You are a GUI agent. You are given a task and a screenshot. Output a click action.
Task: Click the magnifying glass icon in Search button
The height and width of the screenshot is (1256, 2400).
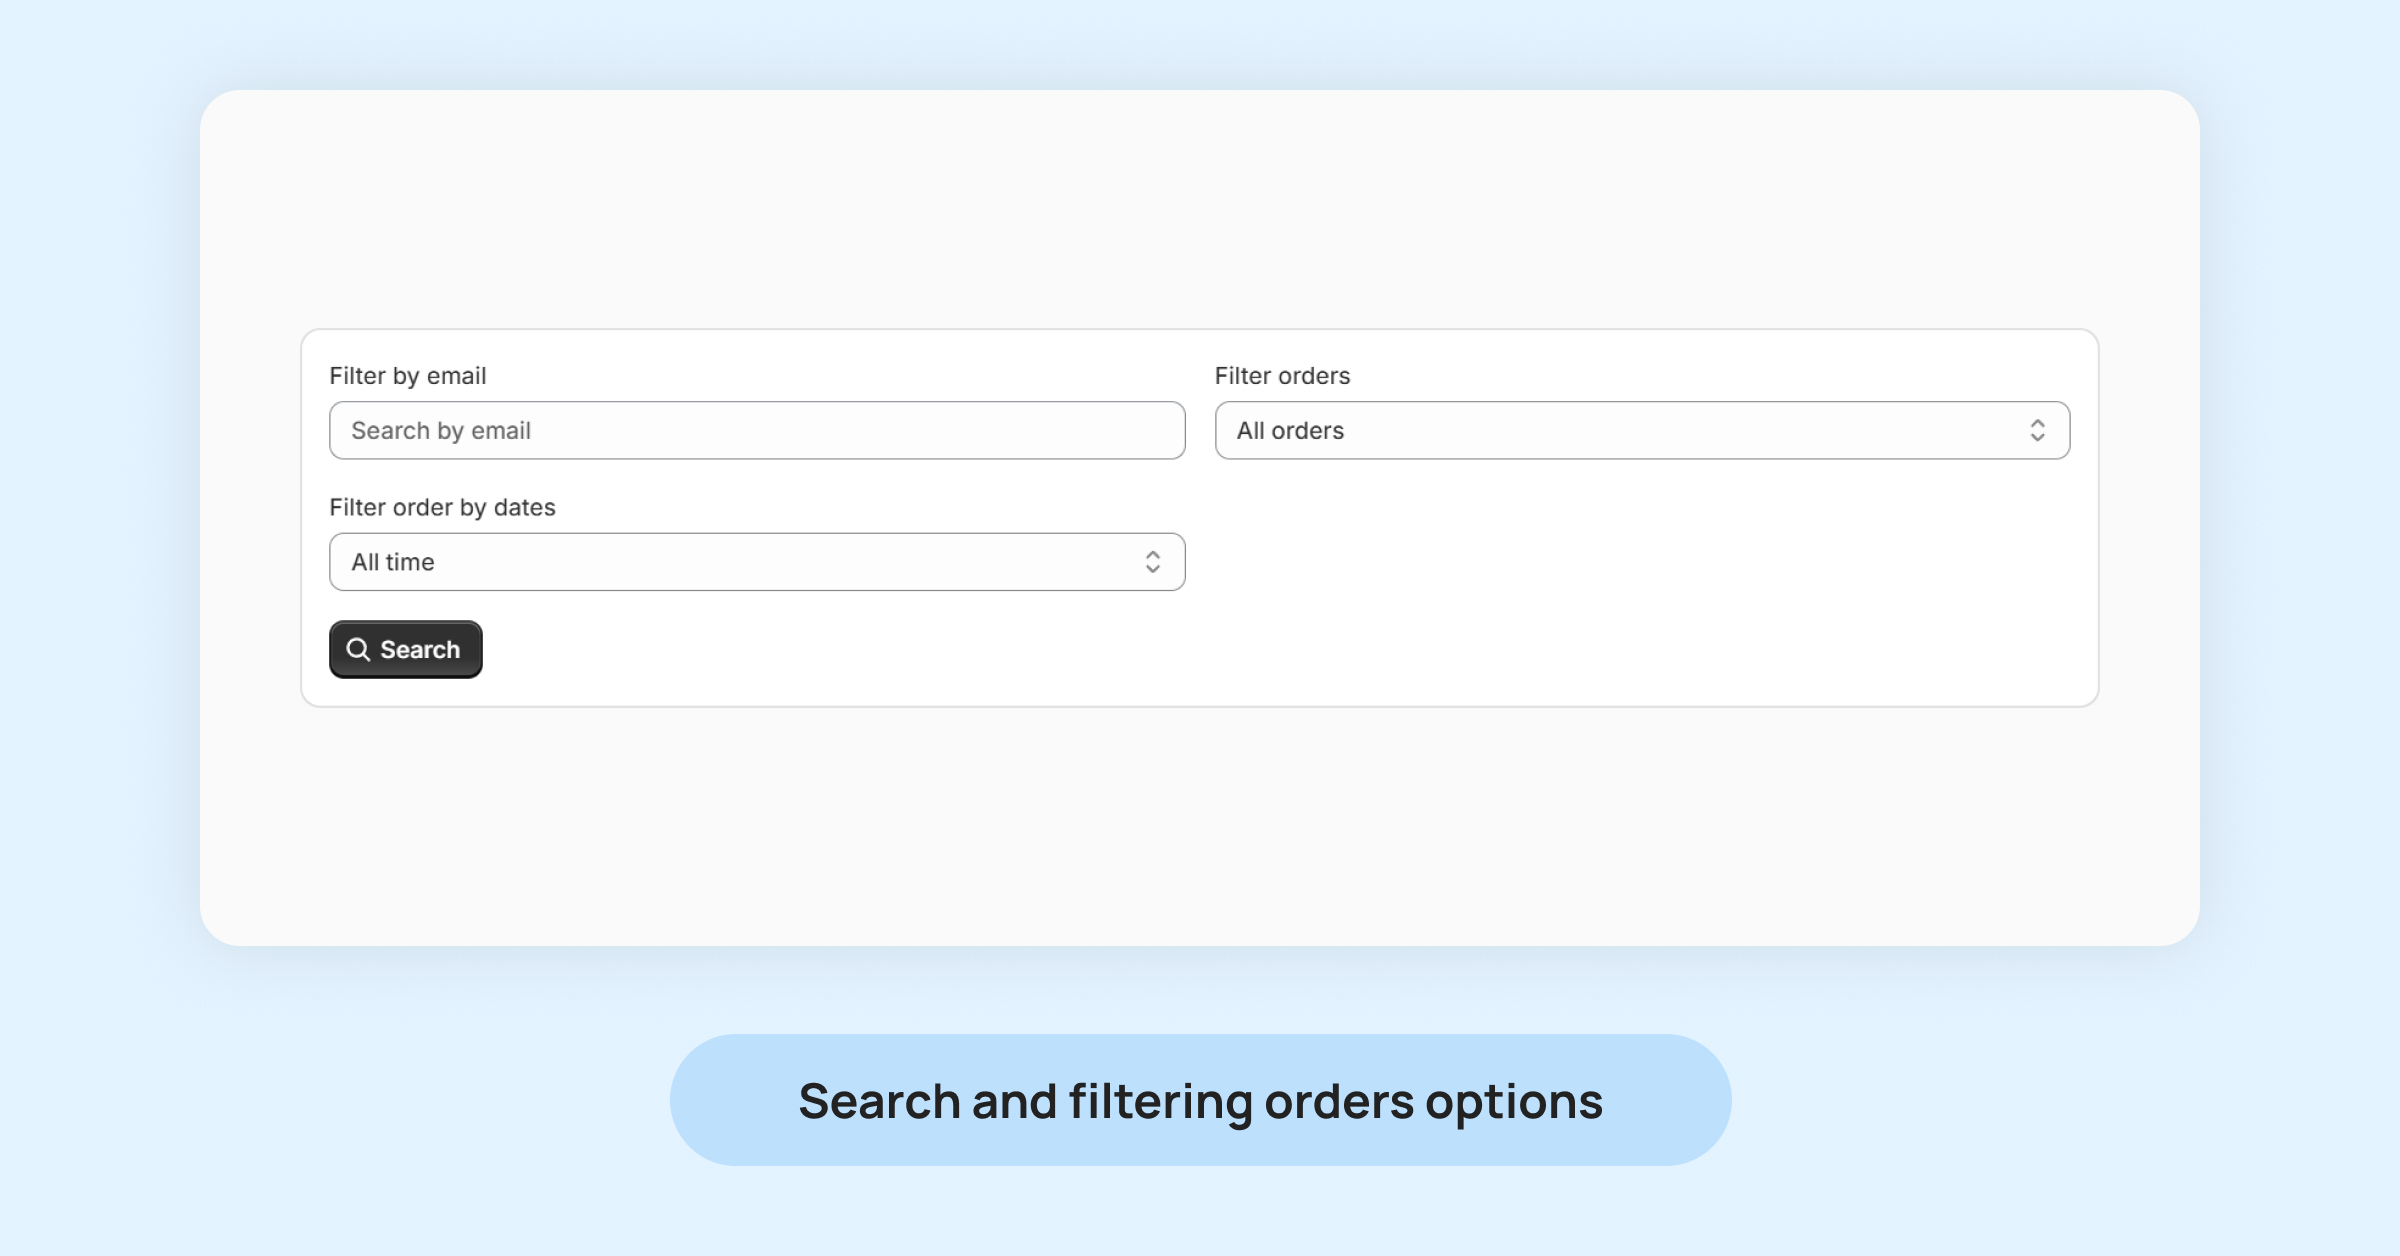(x=358, y=650)
